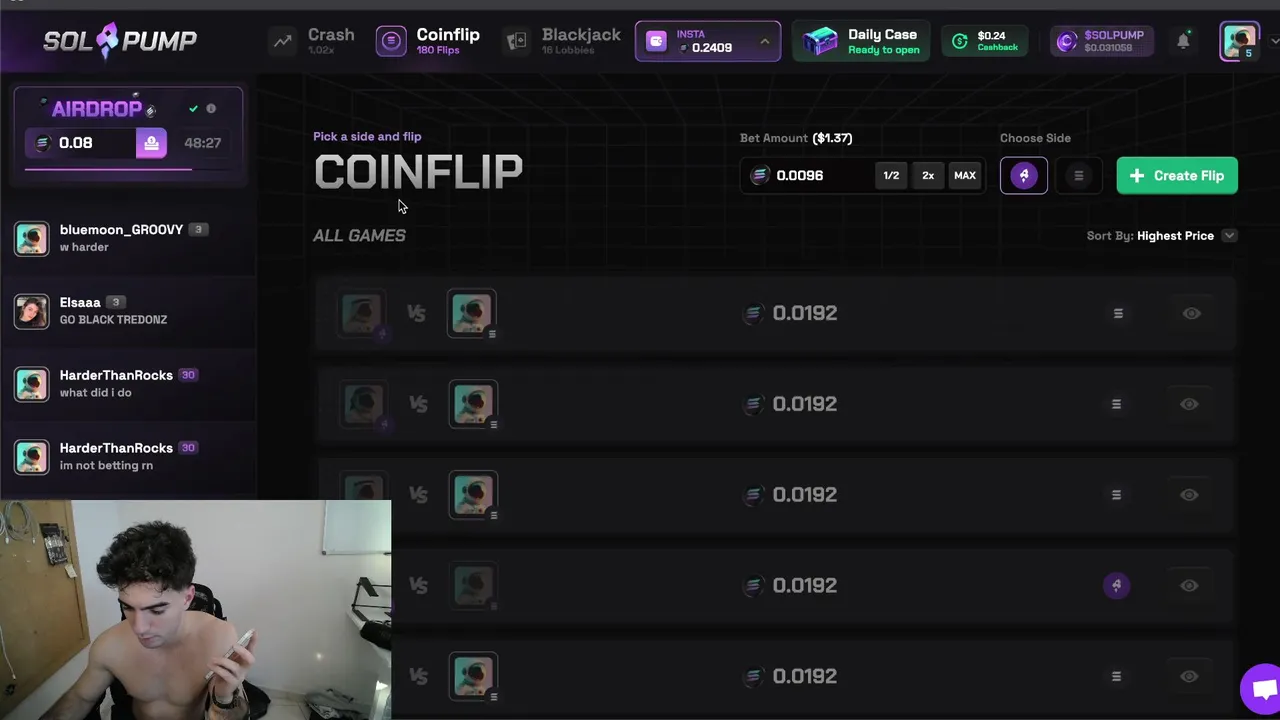Viewport: 1280px width, 720px height.
Task: Click the $0.24 Cashback indicator
Action: [985, 41]
